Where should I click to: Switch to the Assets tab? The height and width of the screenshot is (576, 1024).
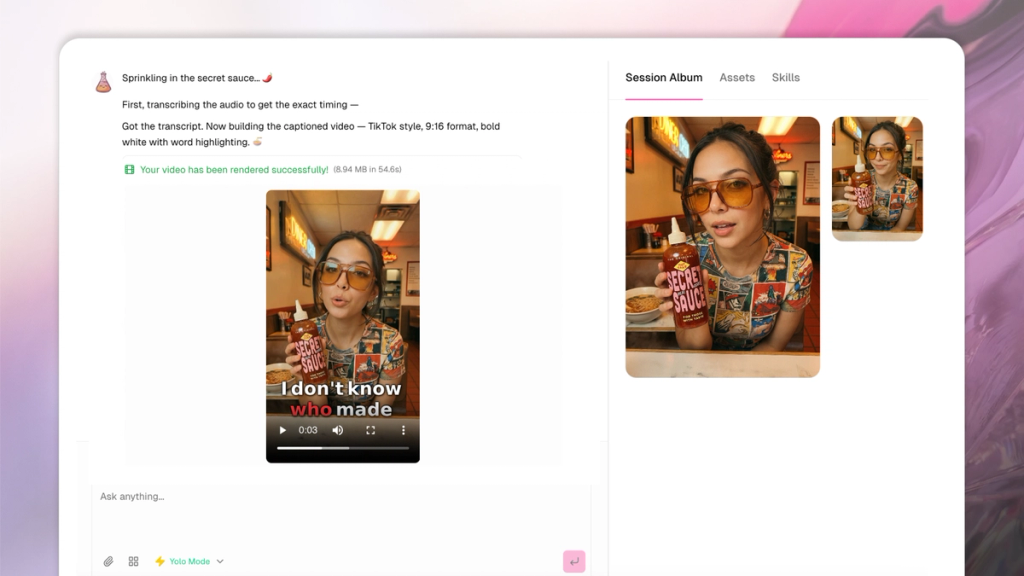737,77
